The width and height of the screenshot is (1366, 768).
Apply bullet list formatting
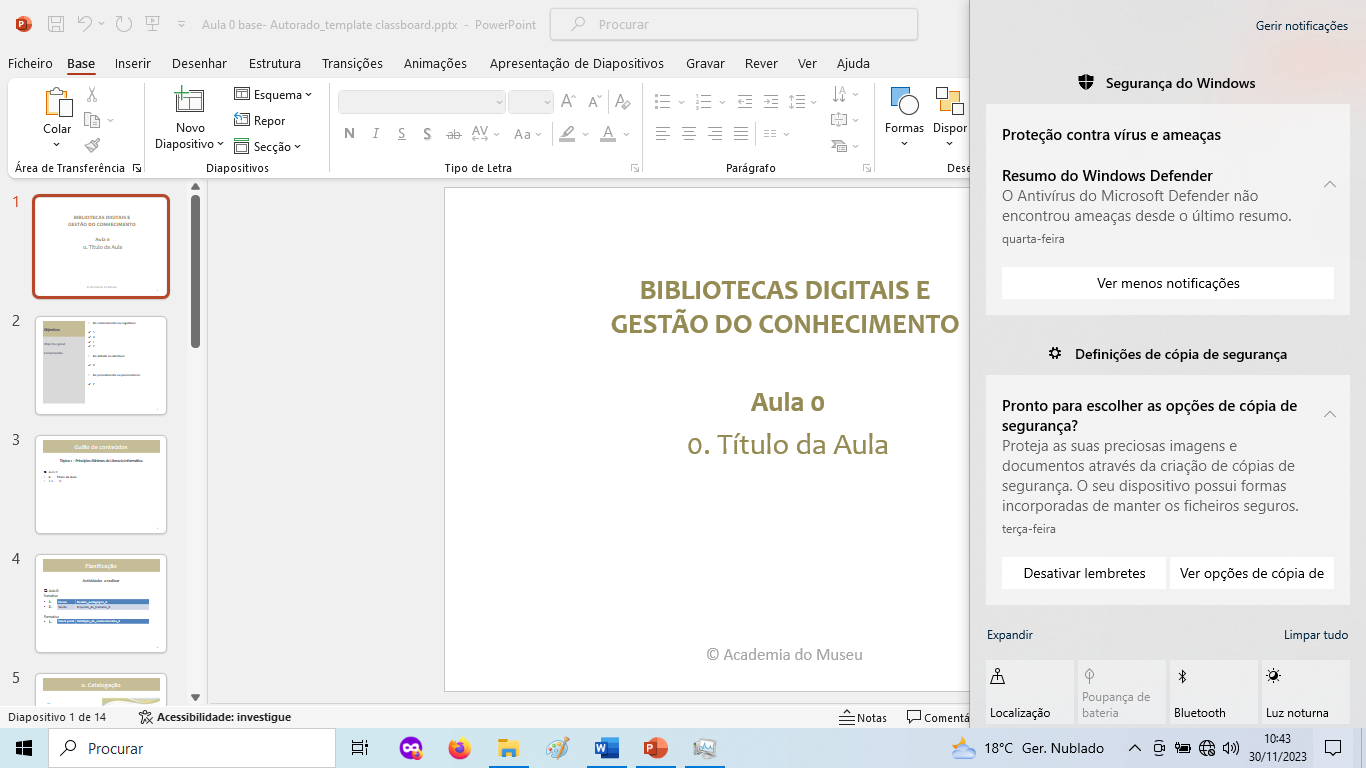[x=662, y=100]
